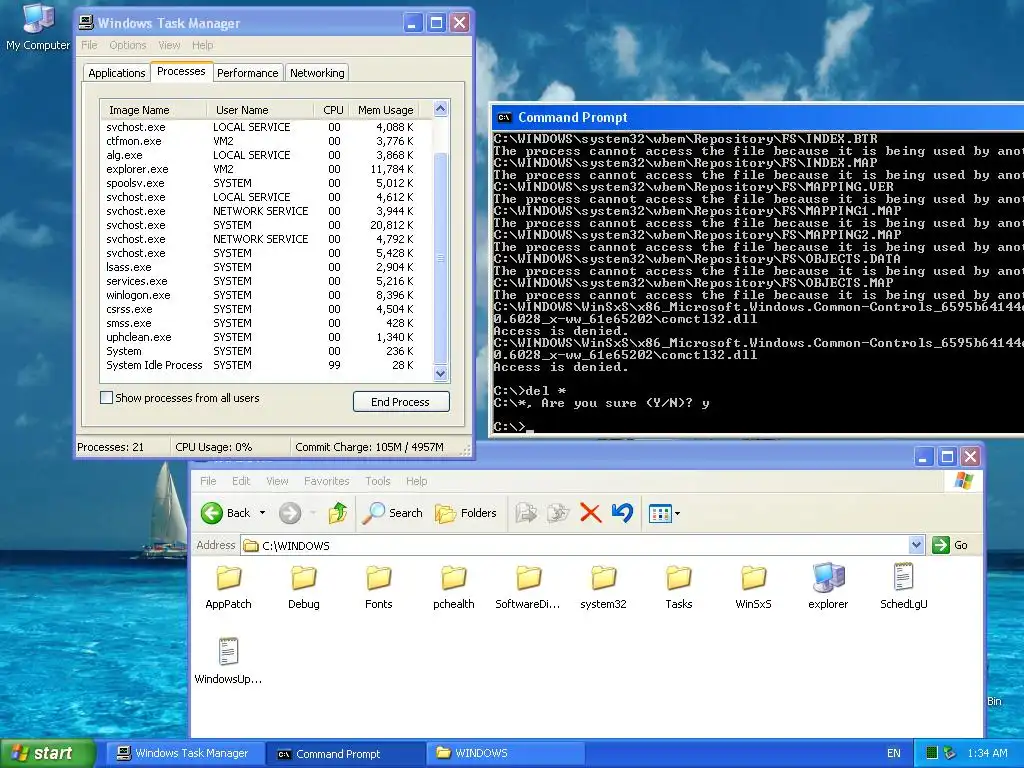
Task: Click the Copy To toolbar icon
Action: click(558, 513)
